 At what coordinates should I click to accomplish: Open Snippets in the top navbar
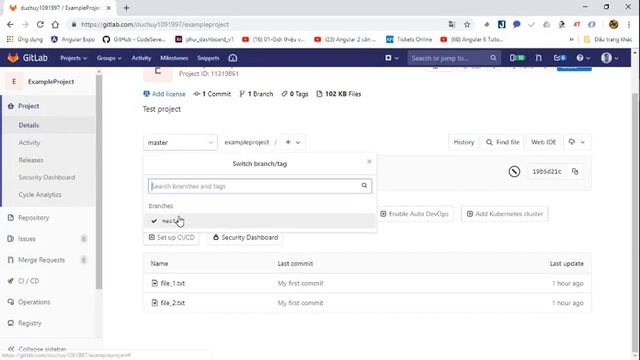click(208, 58)
